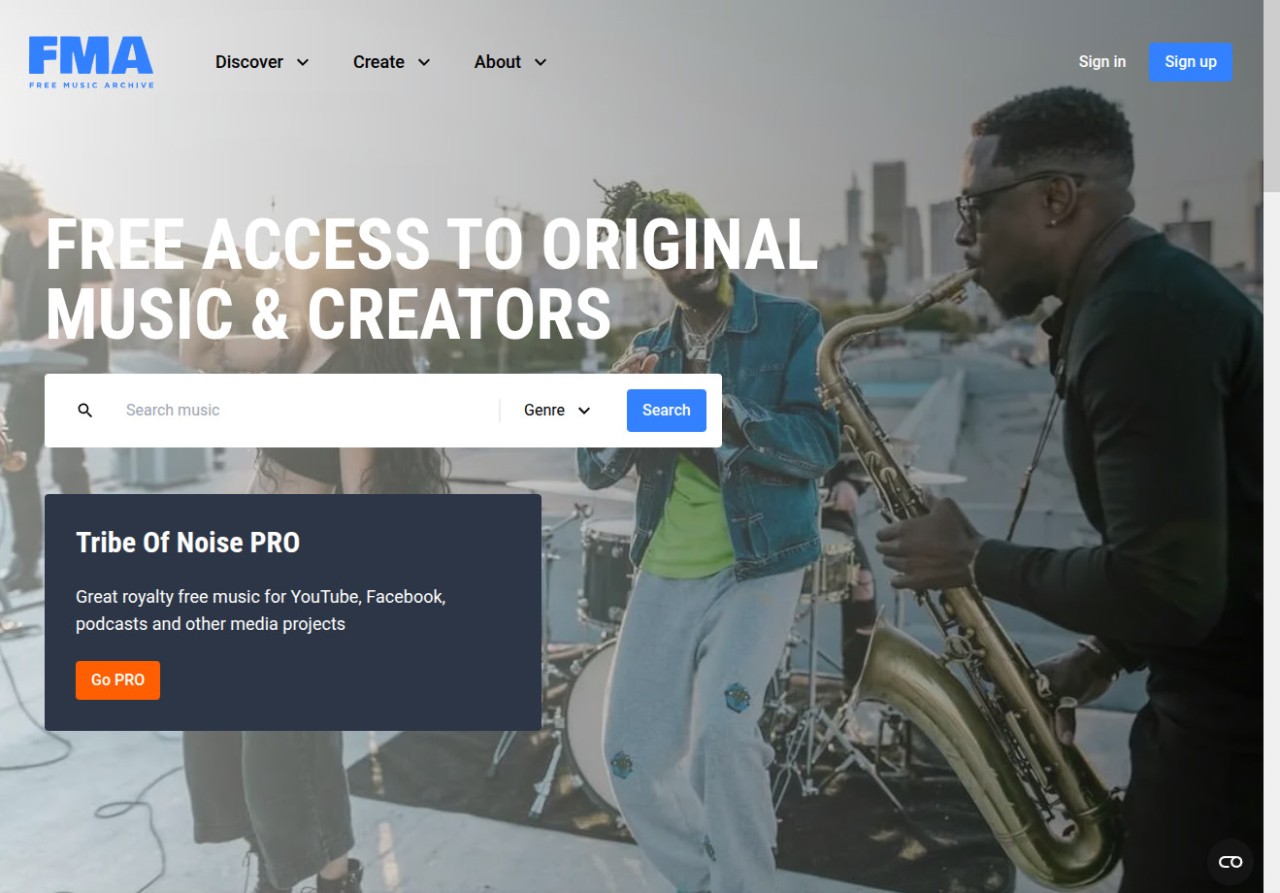Click the round icon in bottom-right corner
Image resolution: width=1280 pixels, height=893 pixels.
(x=1230, y=861)
